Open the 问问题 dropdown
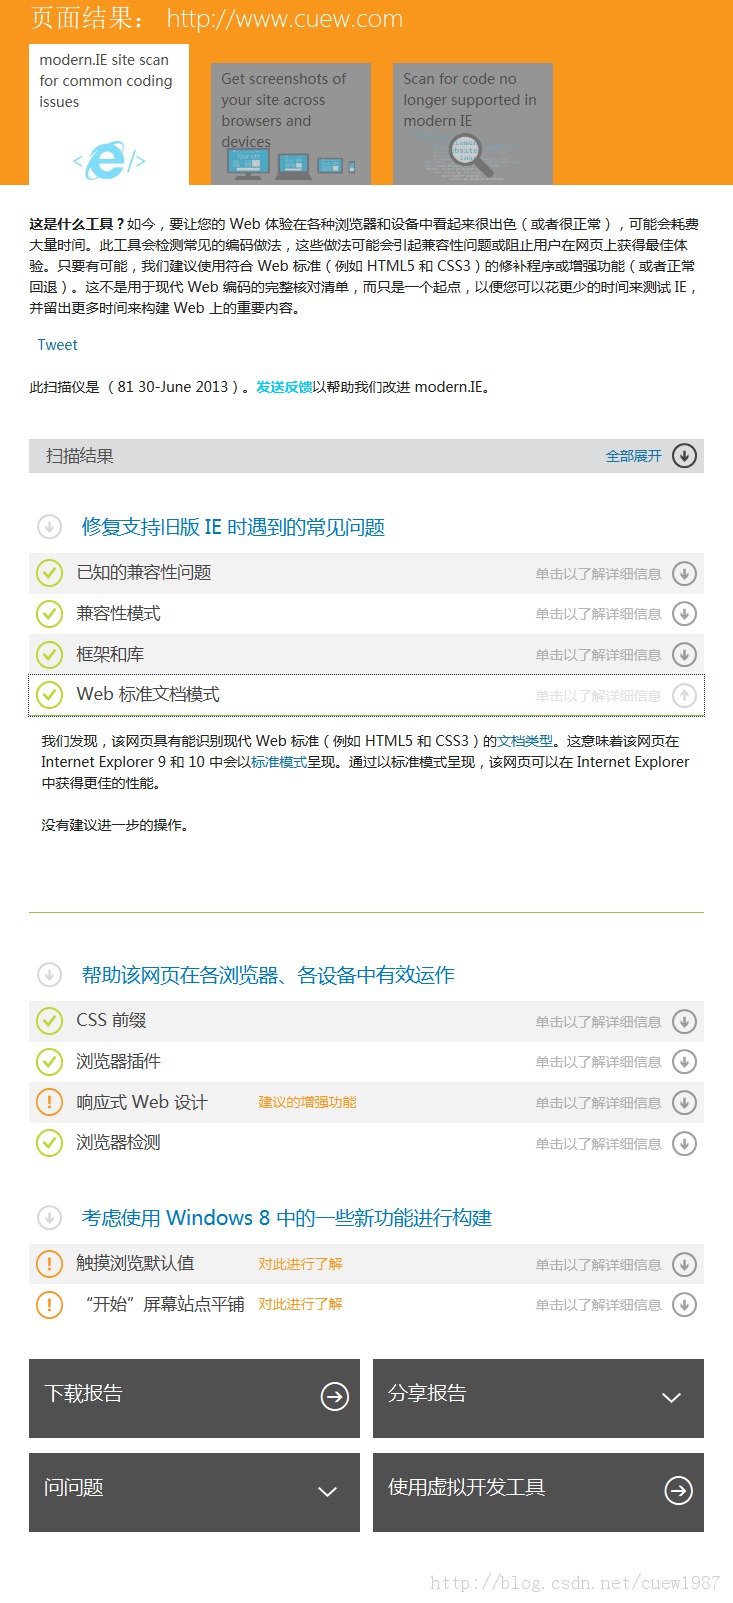733x1603 pixels. (x=194, y=1492)
